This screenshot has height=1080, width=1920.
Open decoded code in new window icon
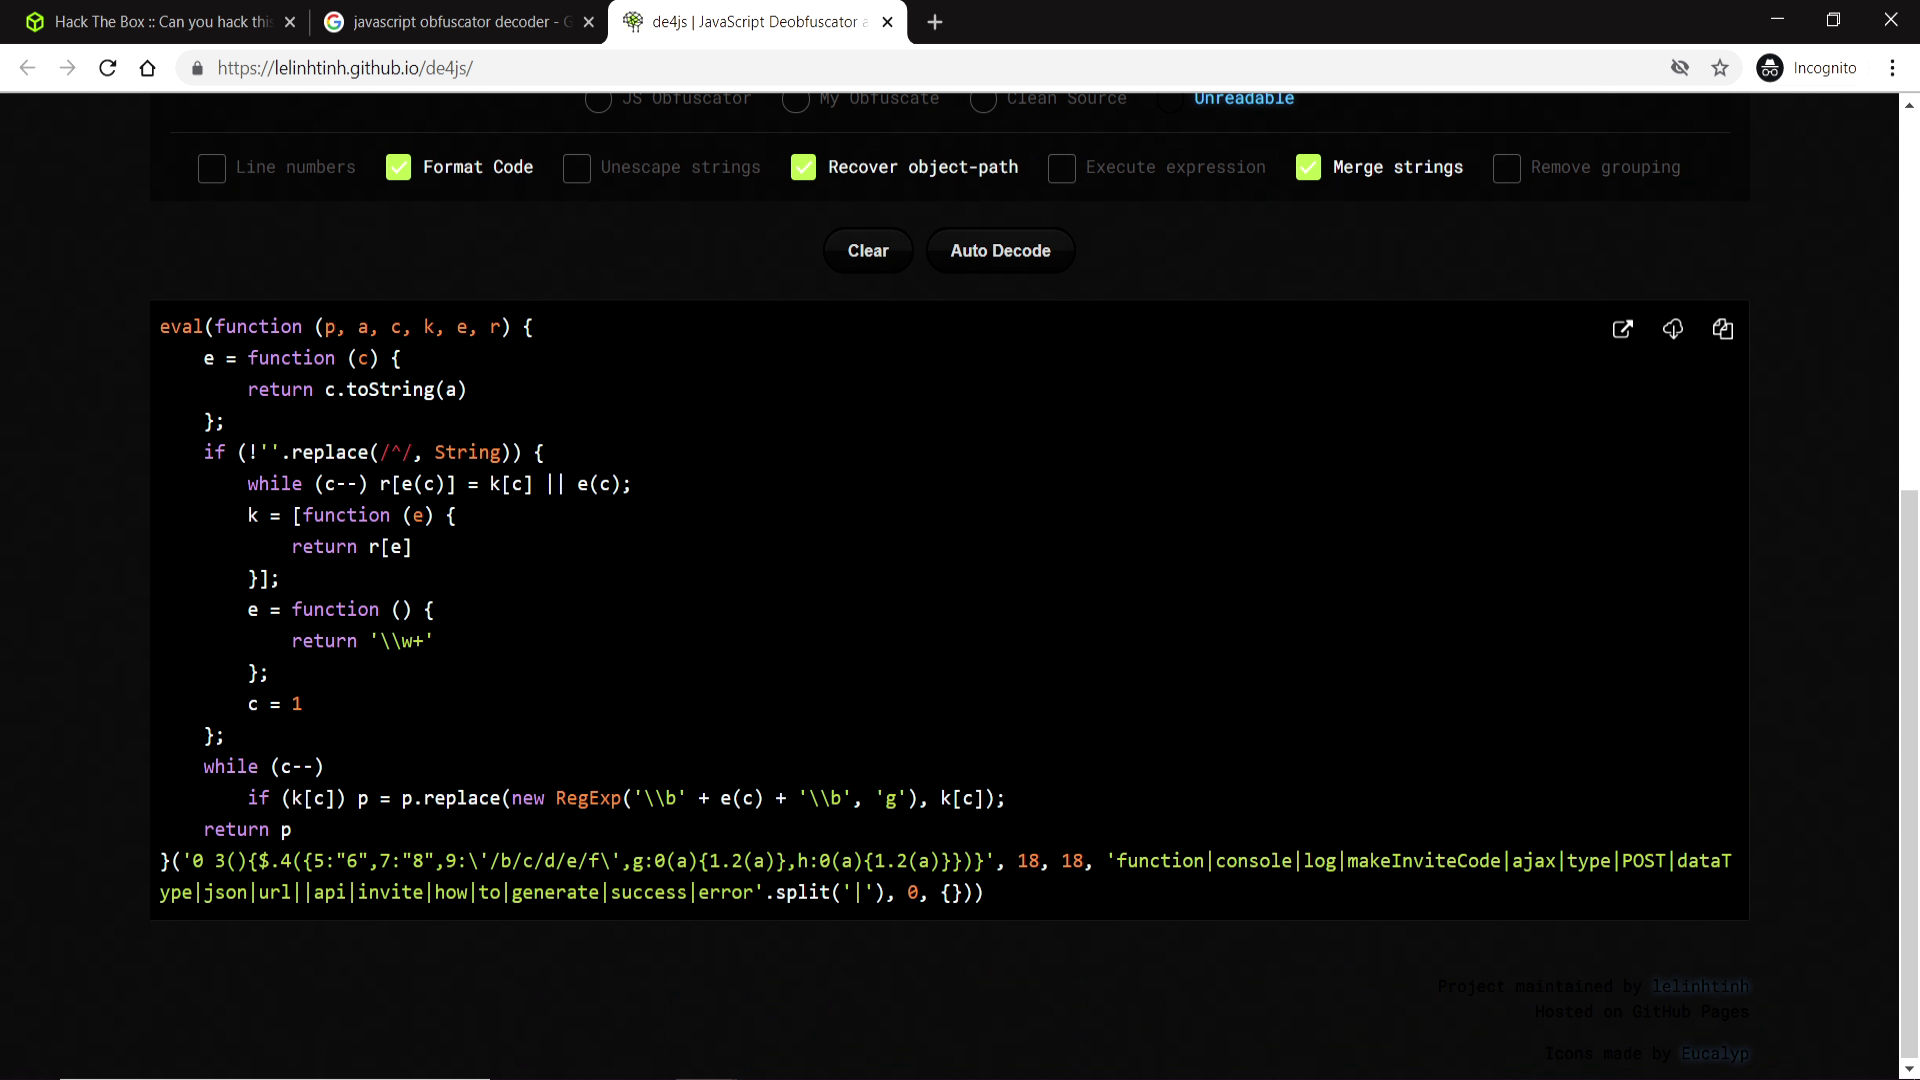tap(1623, 329)
